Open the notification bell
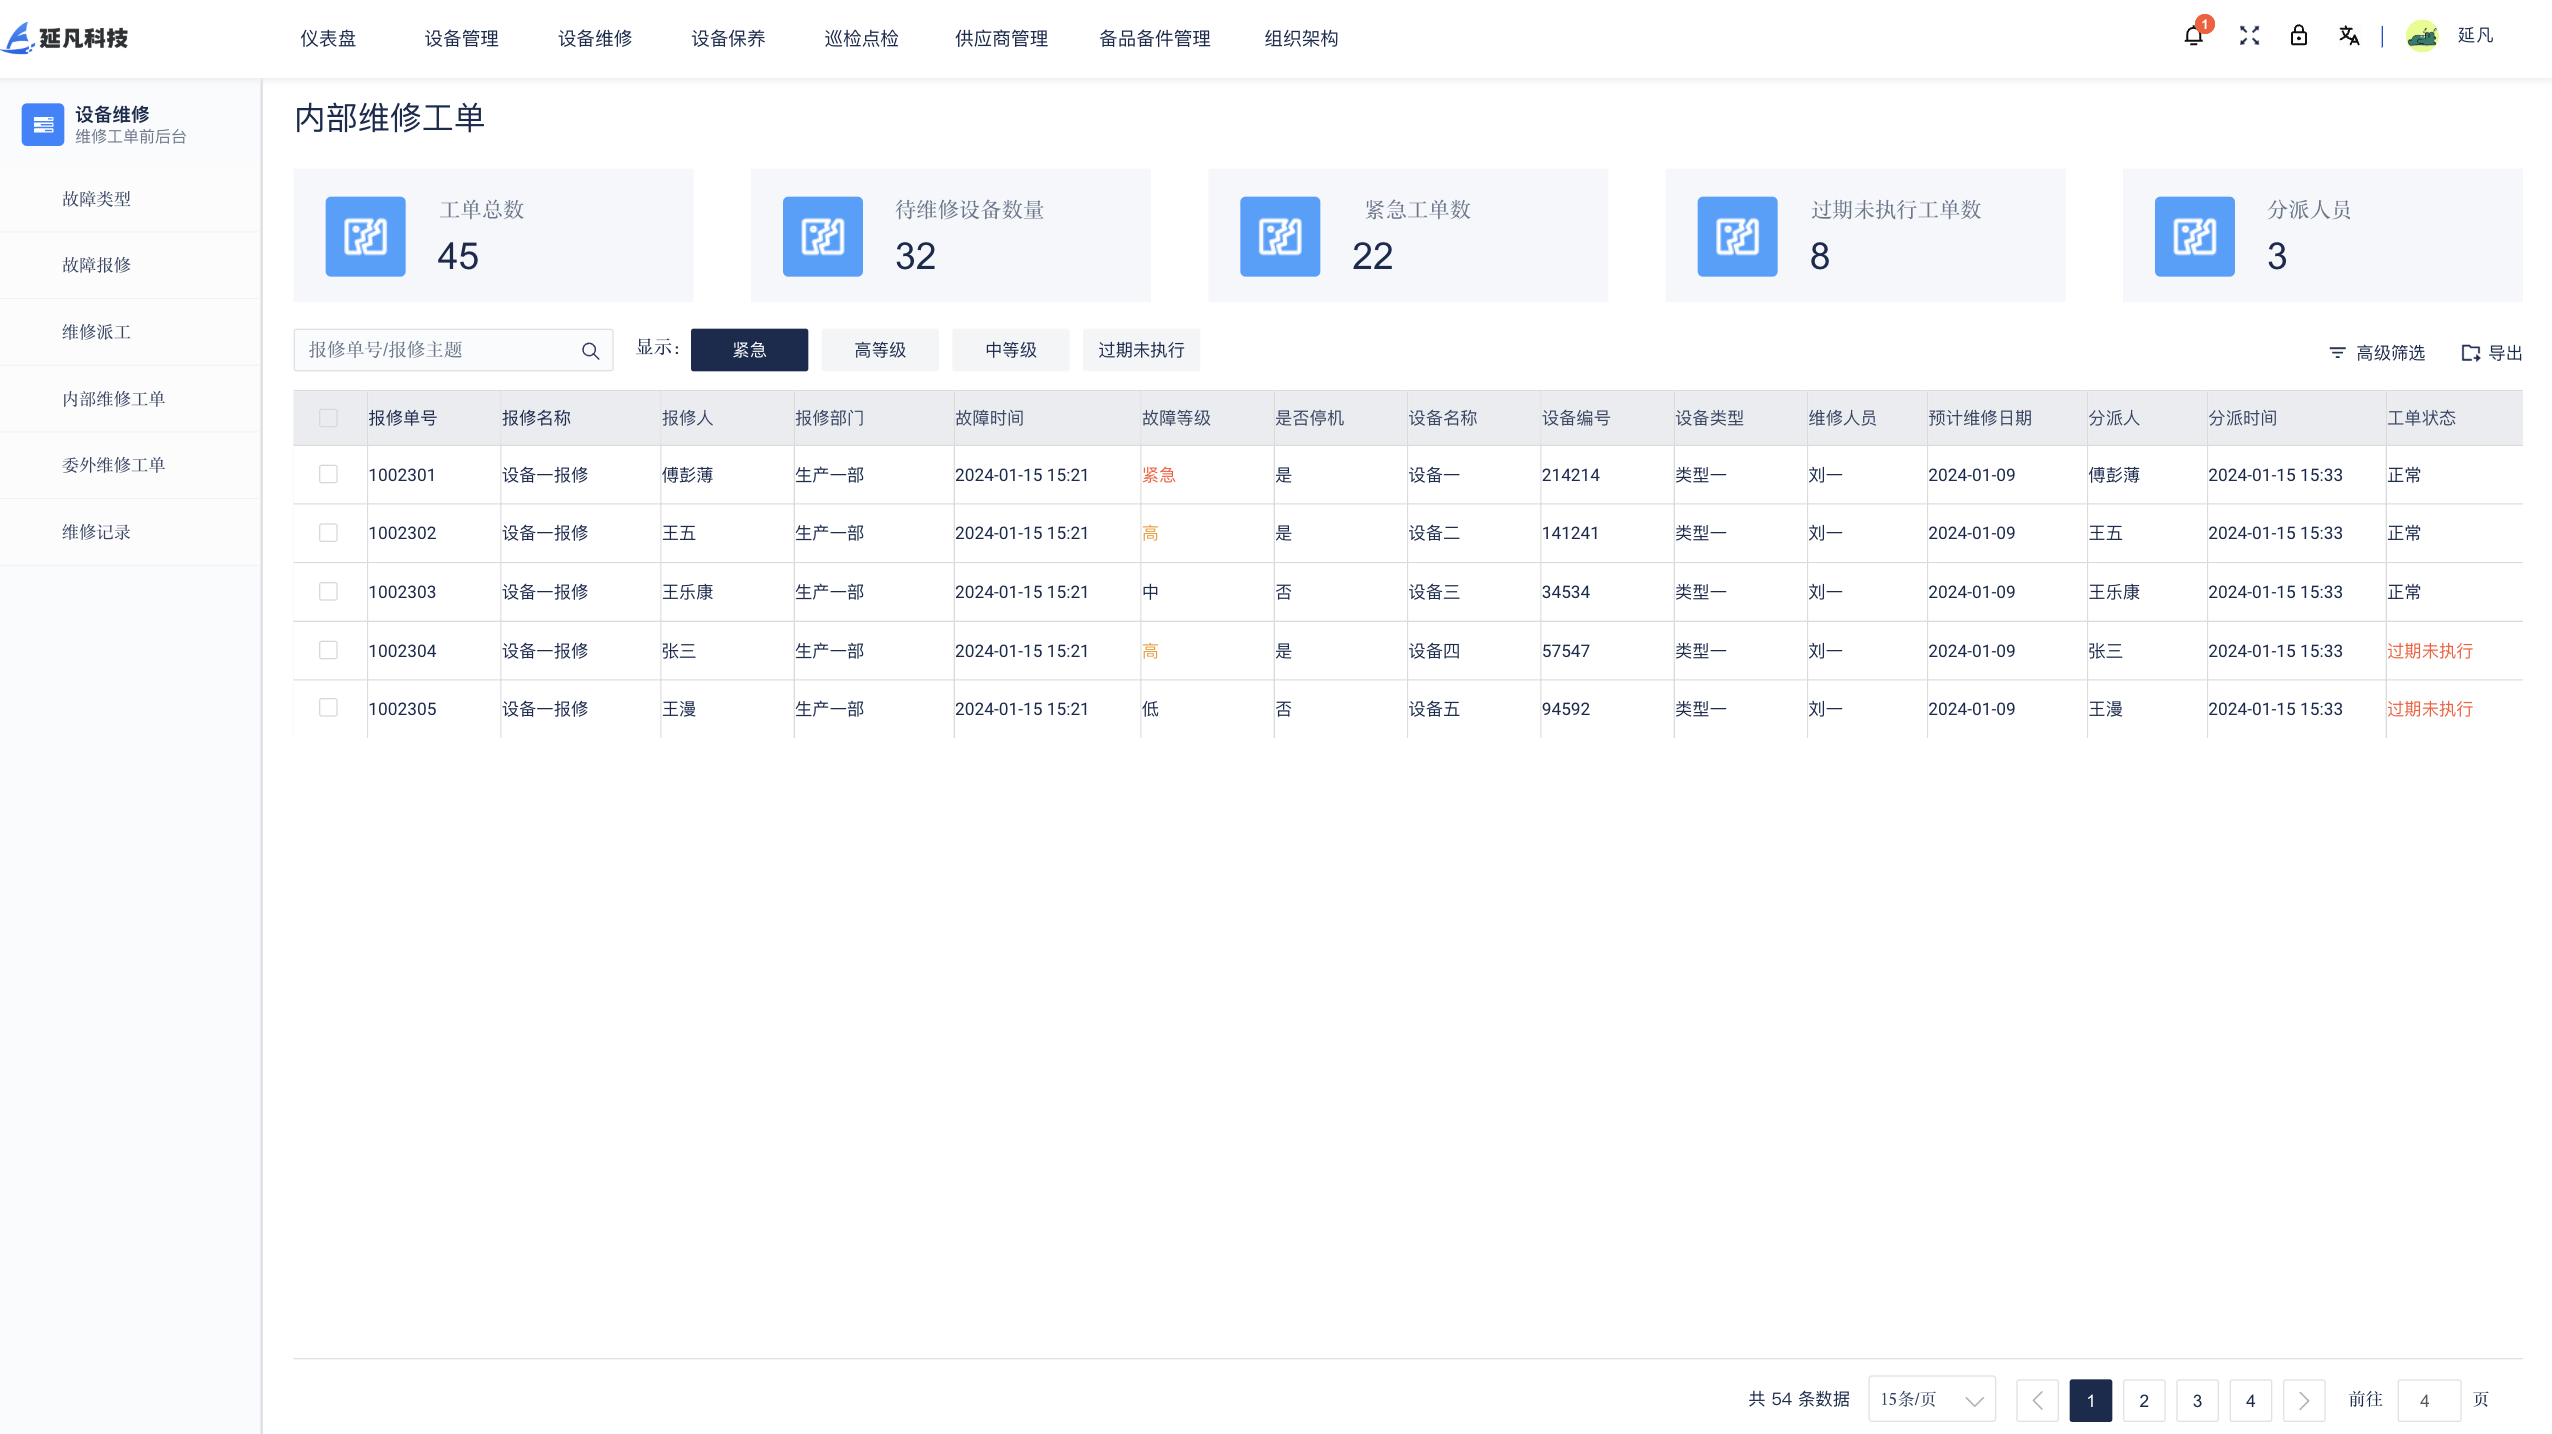 coord(2193,36)
